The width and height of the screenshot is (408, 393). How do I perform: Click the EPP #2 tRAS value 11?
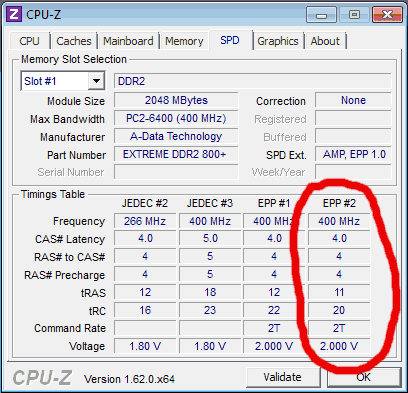(x=339, y=292)
